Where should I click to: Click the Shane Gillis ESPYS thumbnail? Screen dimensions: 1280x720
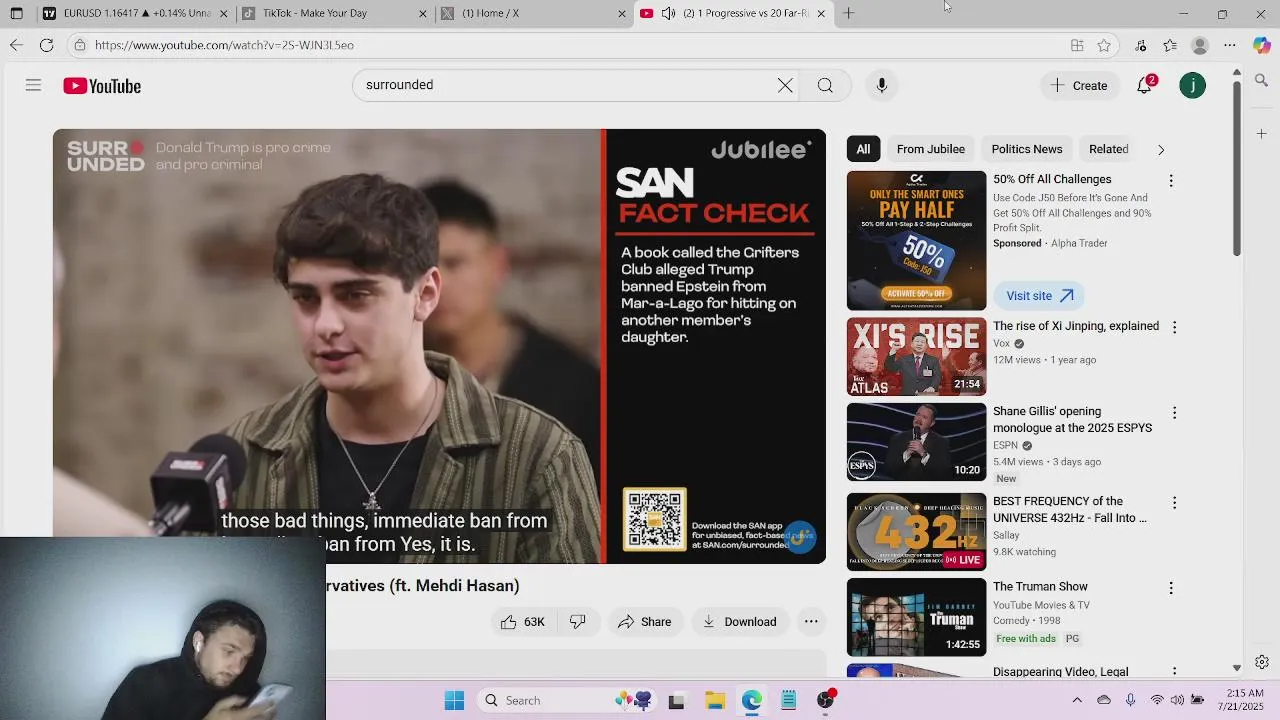(x=916, y=442)
